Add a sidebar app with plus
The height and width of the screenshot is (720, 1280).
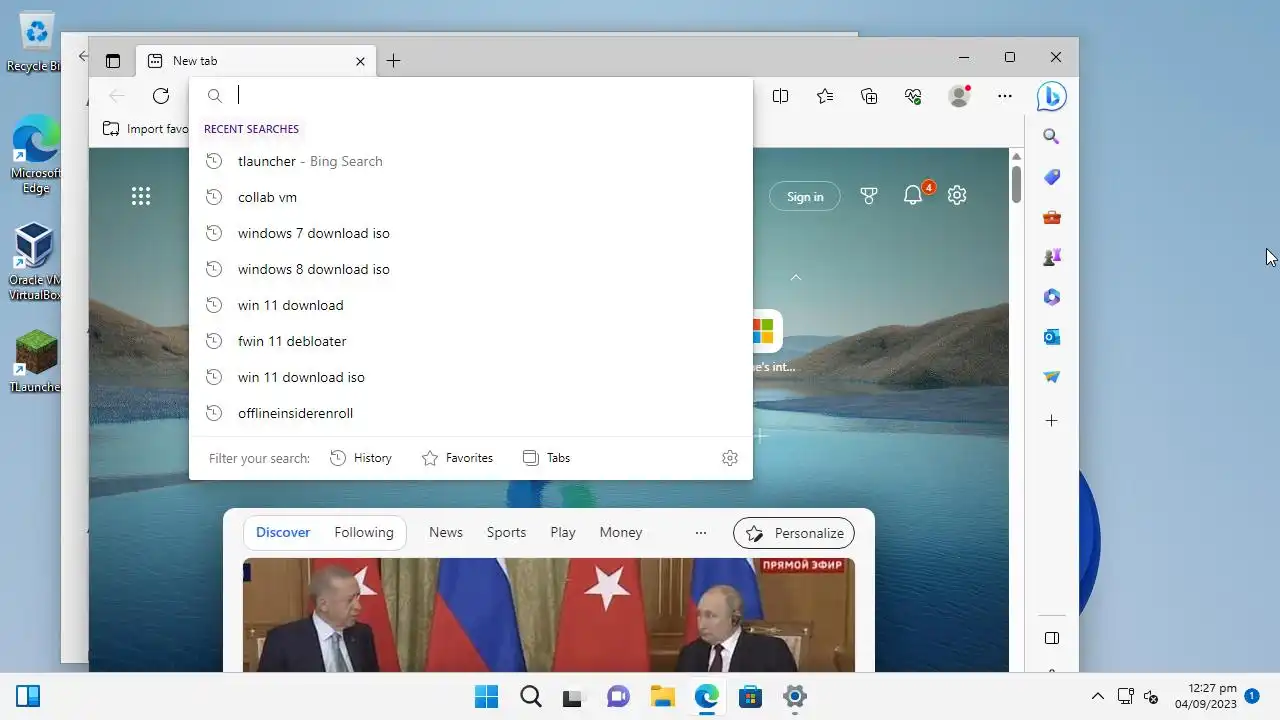pos(1051,421)
